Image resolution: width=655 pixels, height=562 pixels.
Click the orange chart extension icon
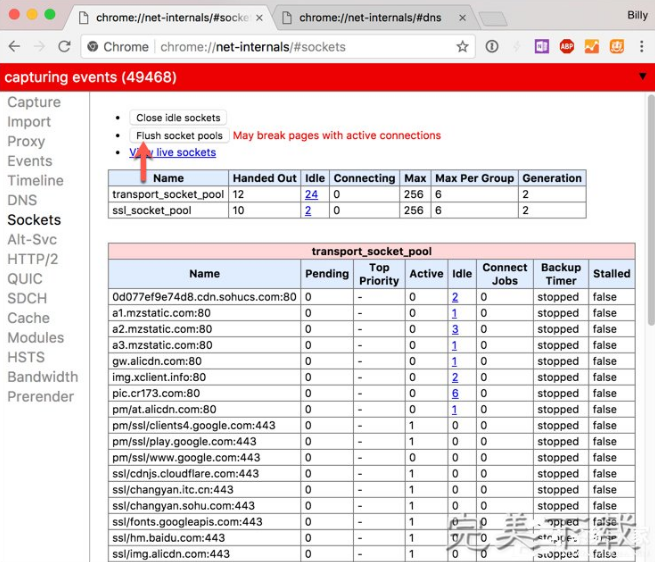(x=592, y=47)
